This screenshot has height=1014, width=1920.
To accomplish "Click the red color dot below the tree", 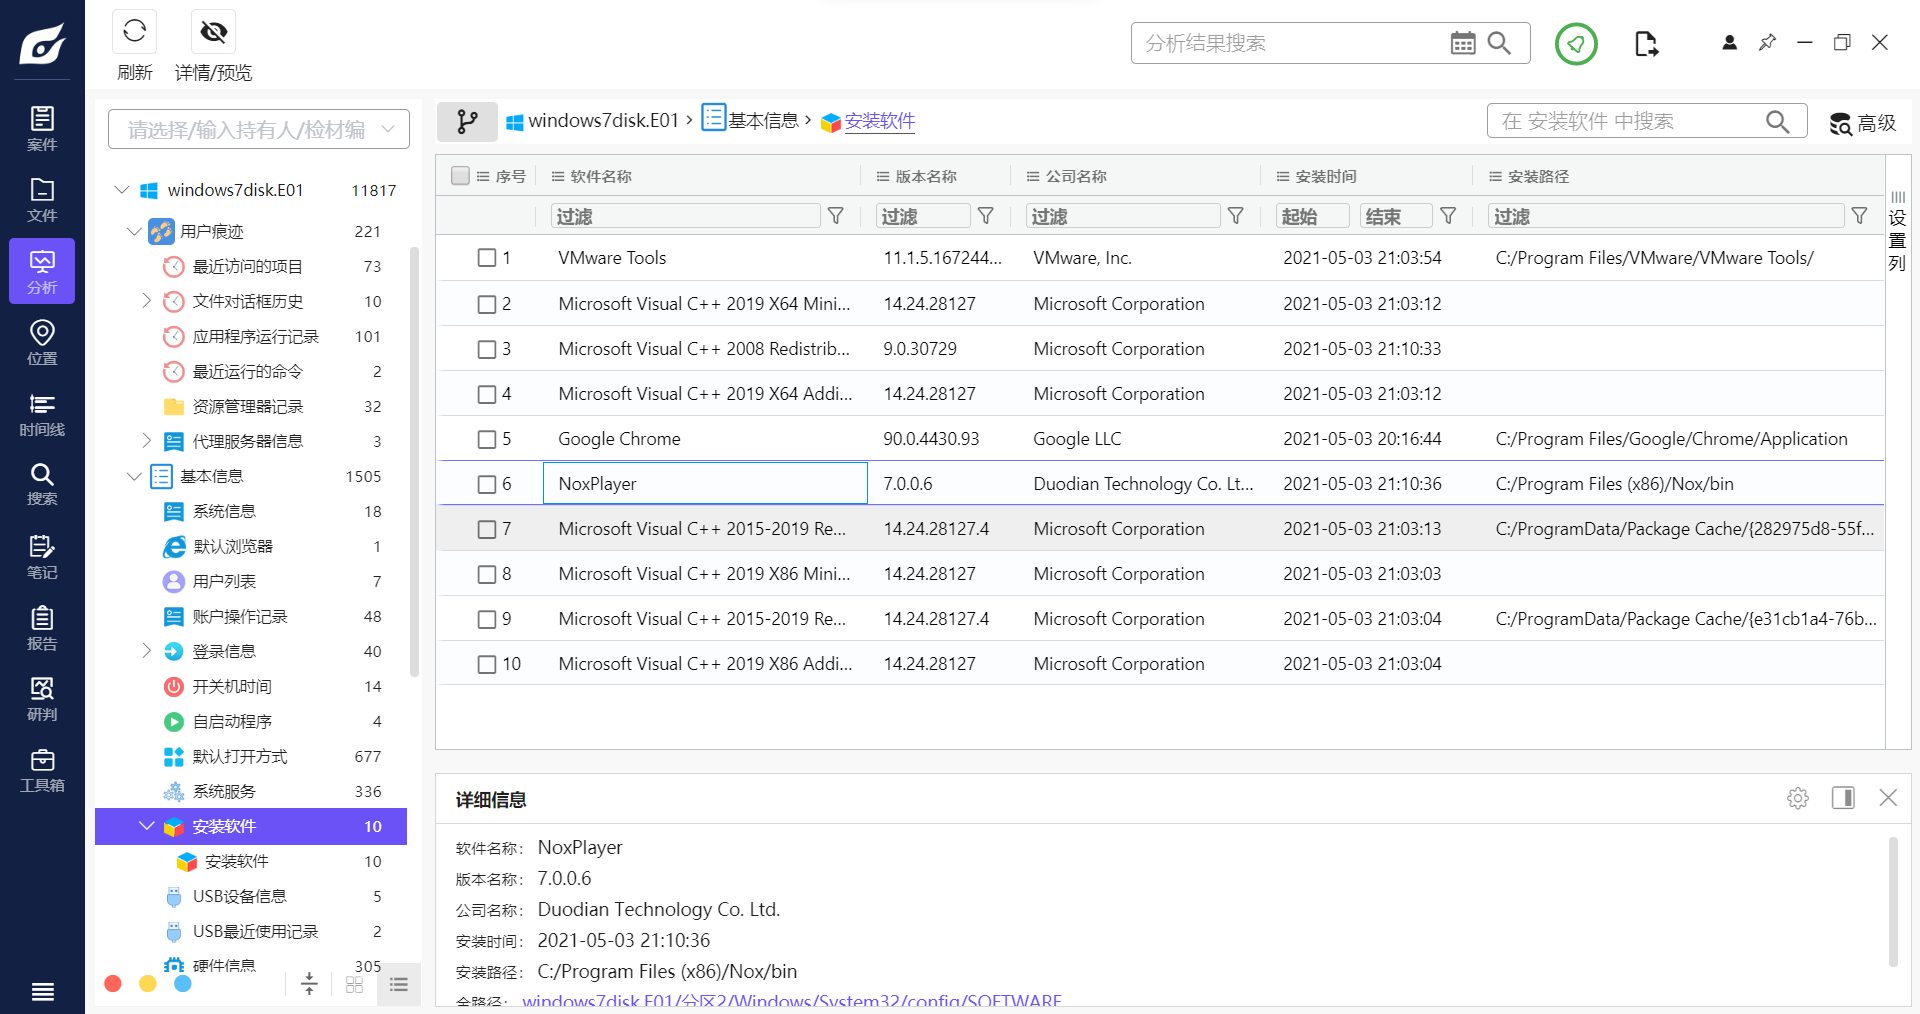I will (113, 984).
